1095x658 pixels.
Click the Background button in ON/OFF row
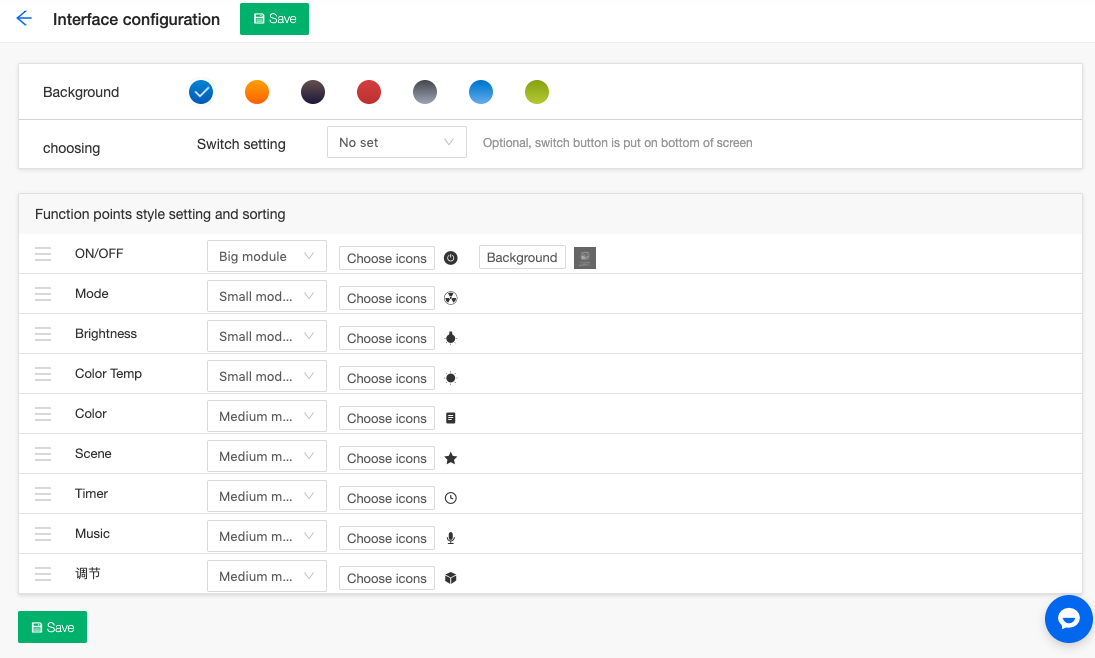point(522,258)
